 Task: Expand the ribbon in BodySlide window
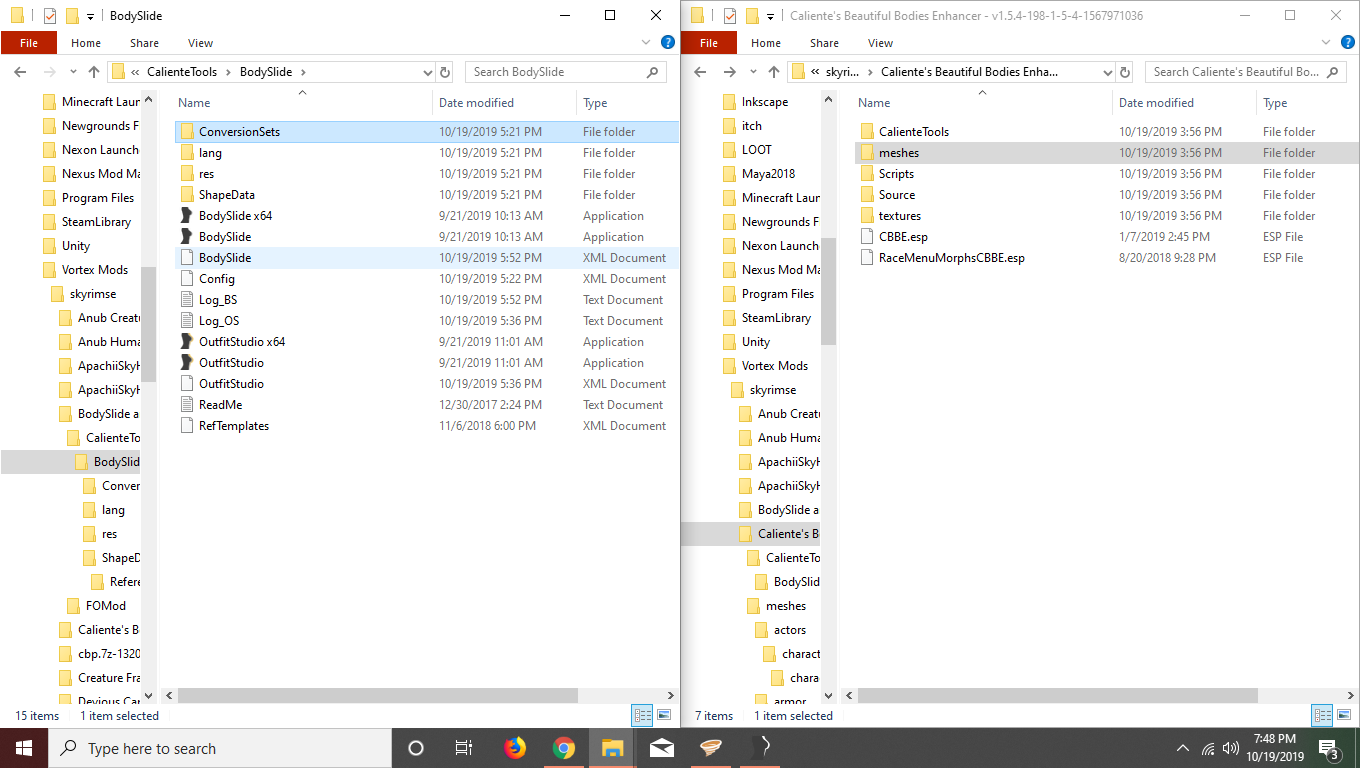646,43
